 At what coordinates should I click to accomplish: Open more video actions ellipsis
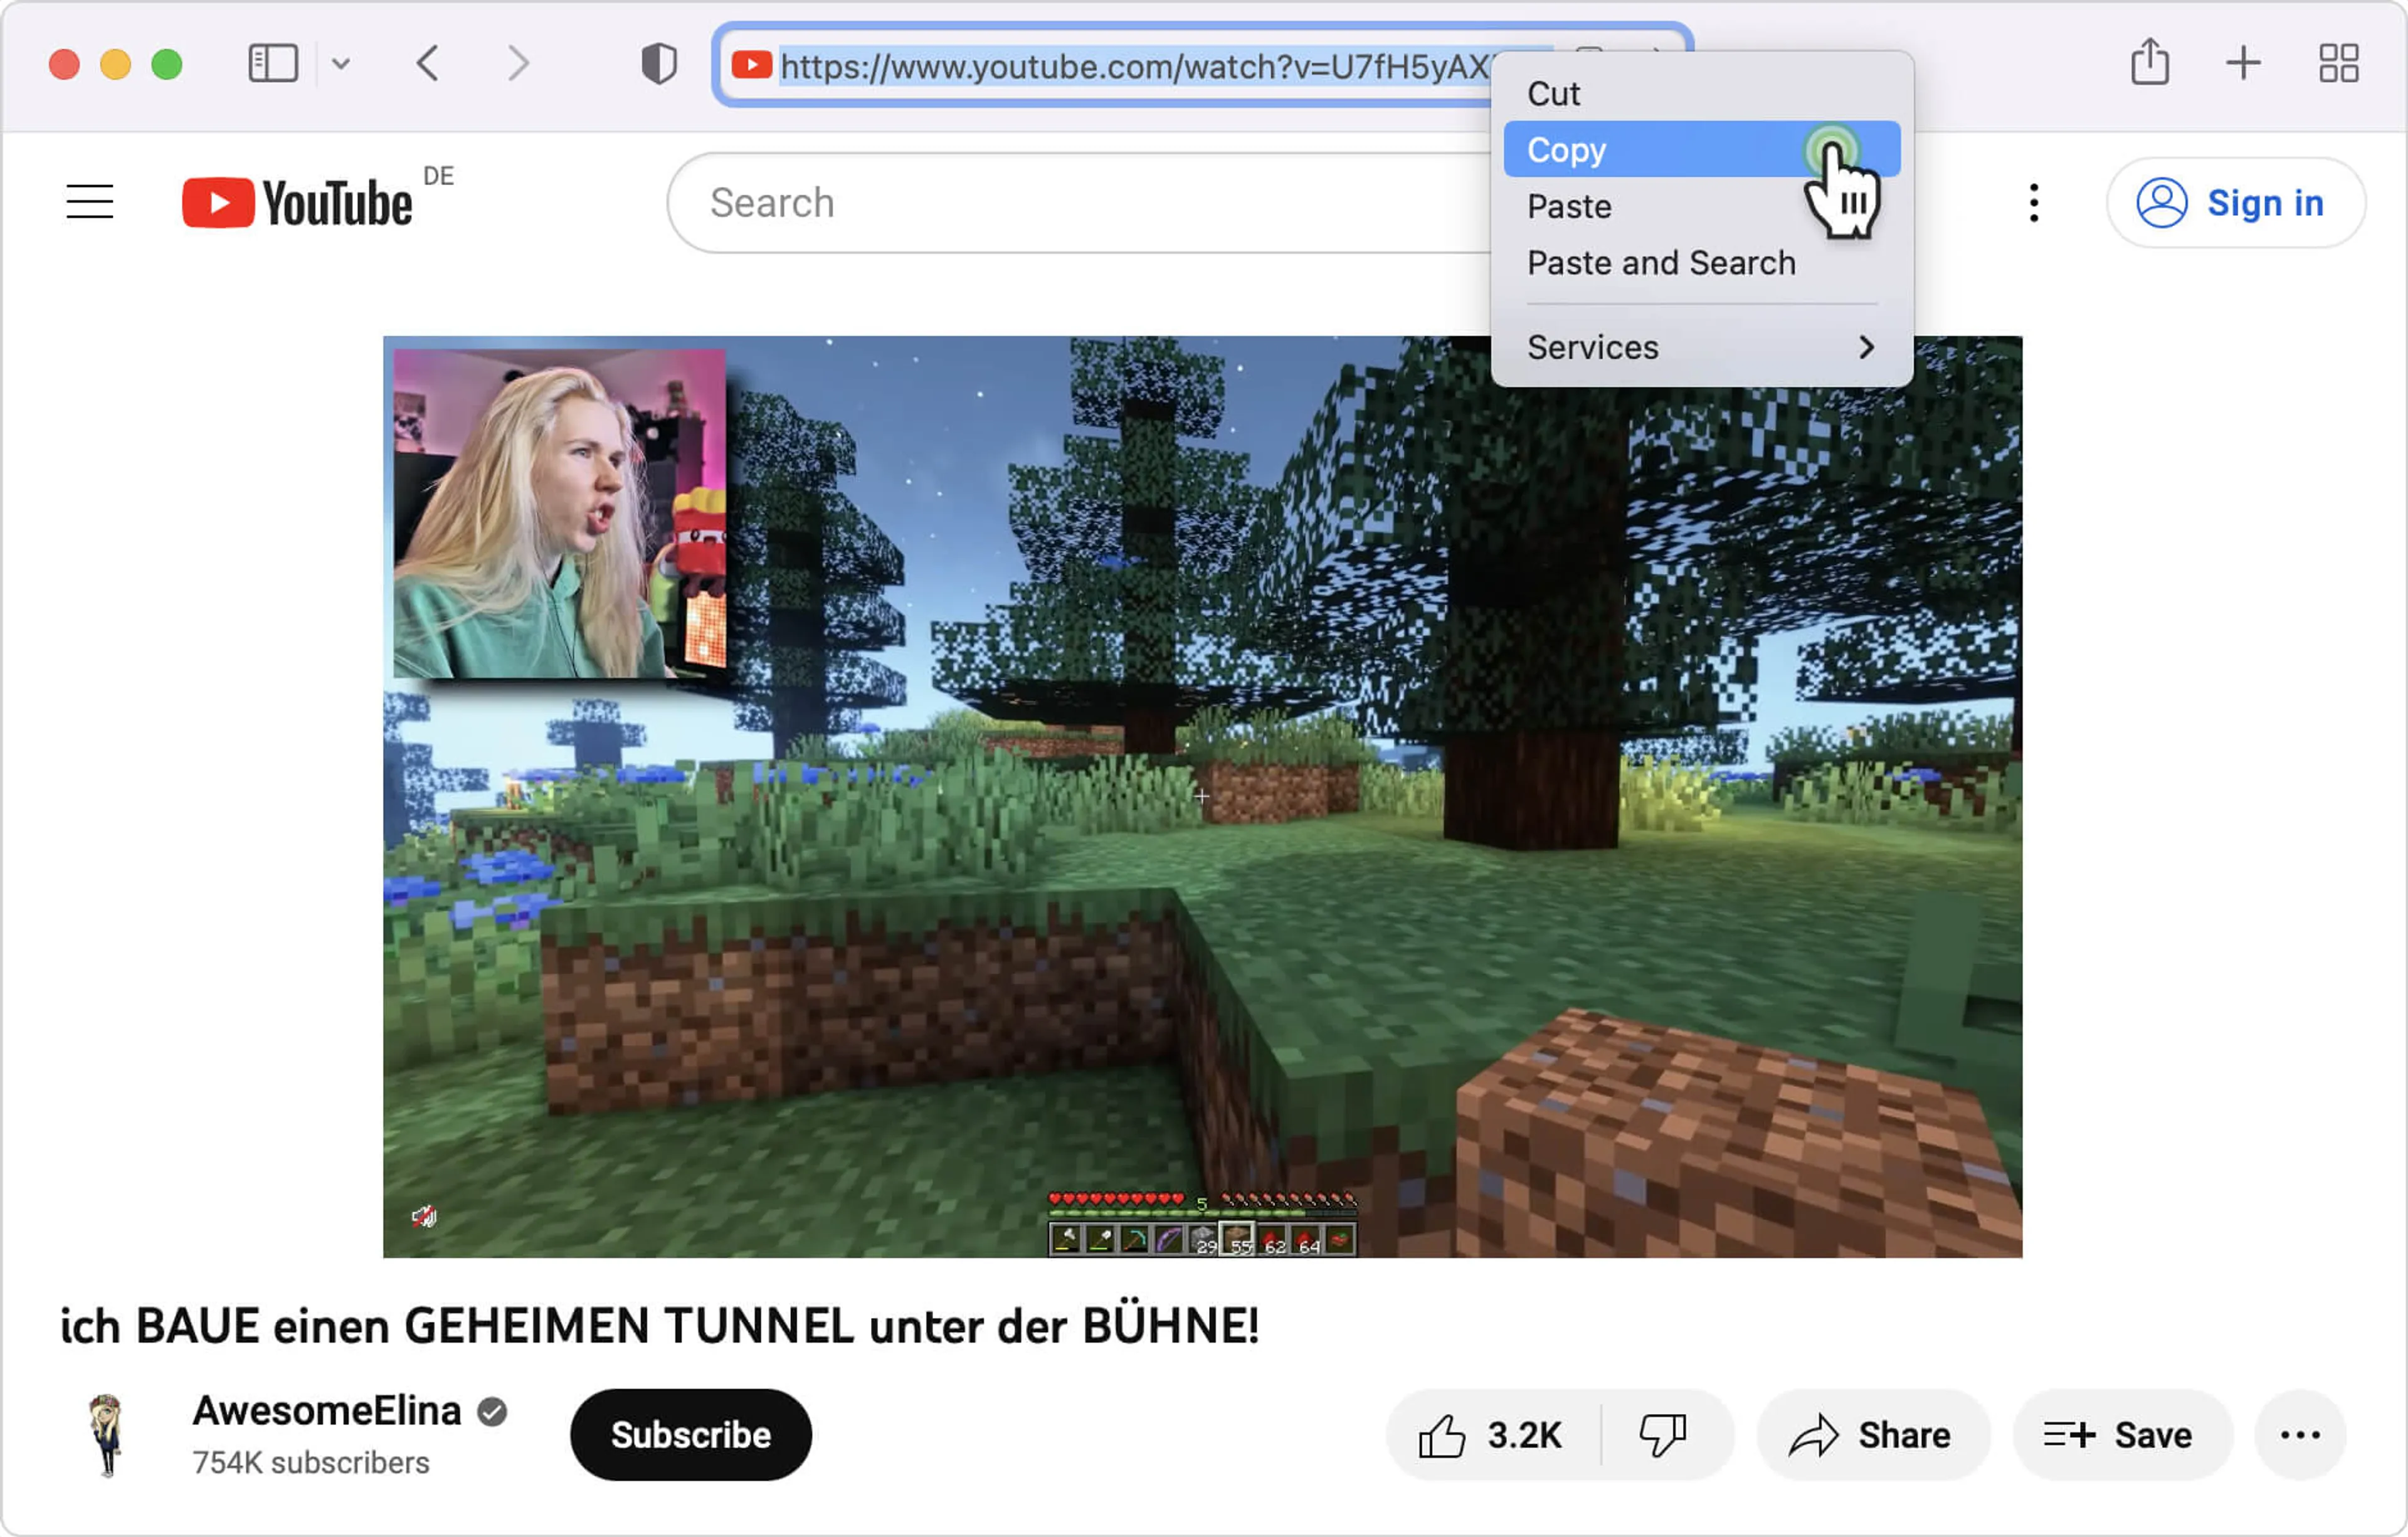click(x=2299, y=1435)
